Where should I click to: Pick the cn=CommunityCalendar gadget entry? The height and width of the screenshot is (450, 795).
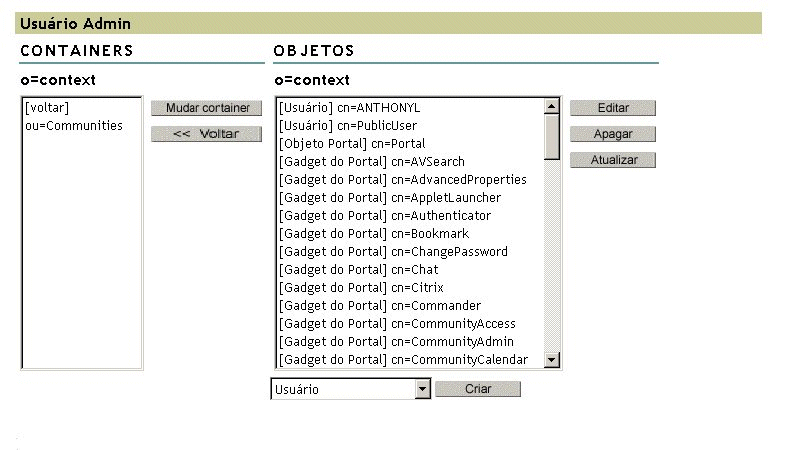(403, 360)
